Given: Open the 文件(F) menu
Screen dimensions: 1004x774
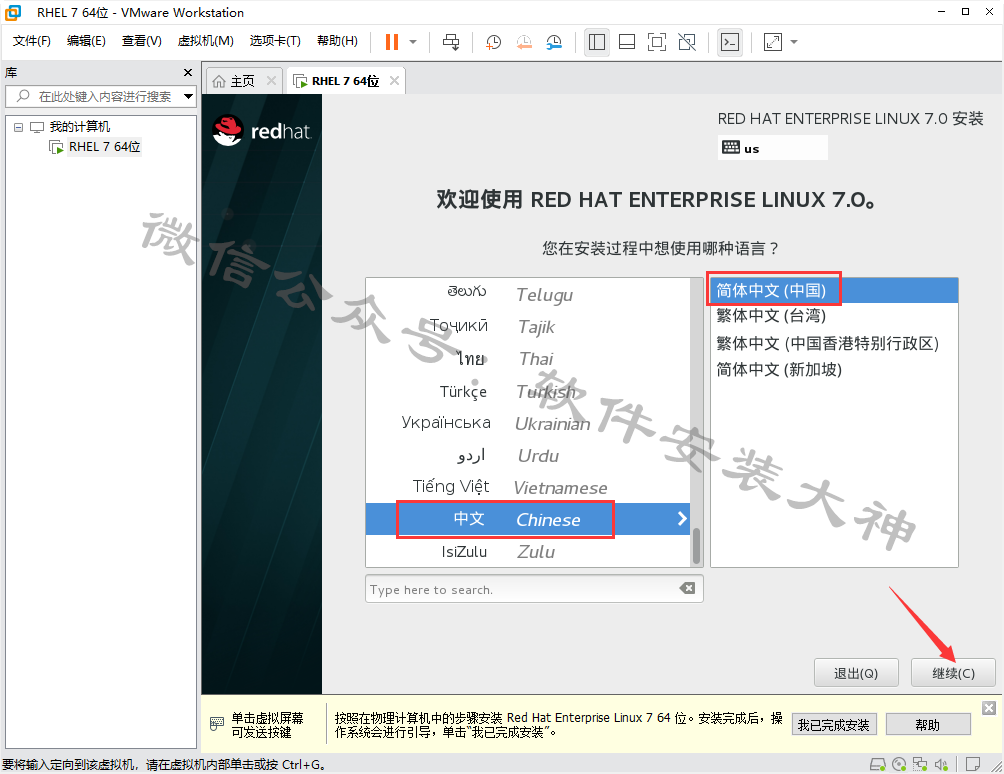Looking at the screenshot, I should click(x=32, y=41).
